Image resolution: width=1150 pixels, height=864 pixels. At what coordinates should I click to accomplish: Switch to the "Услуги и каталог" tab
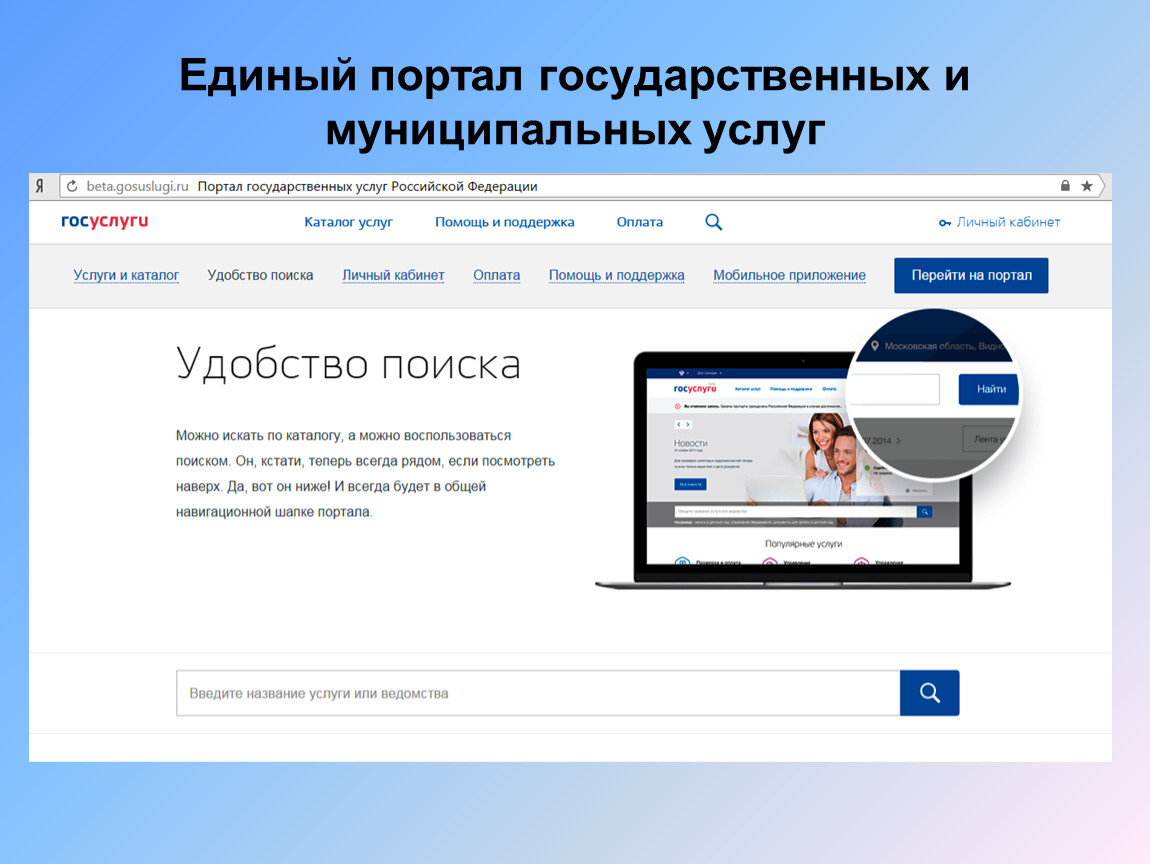click(126, 275)
